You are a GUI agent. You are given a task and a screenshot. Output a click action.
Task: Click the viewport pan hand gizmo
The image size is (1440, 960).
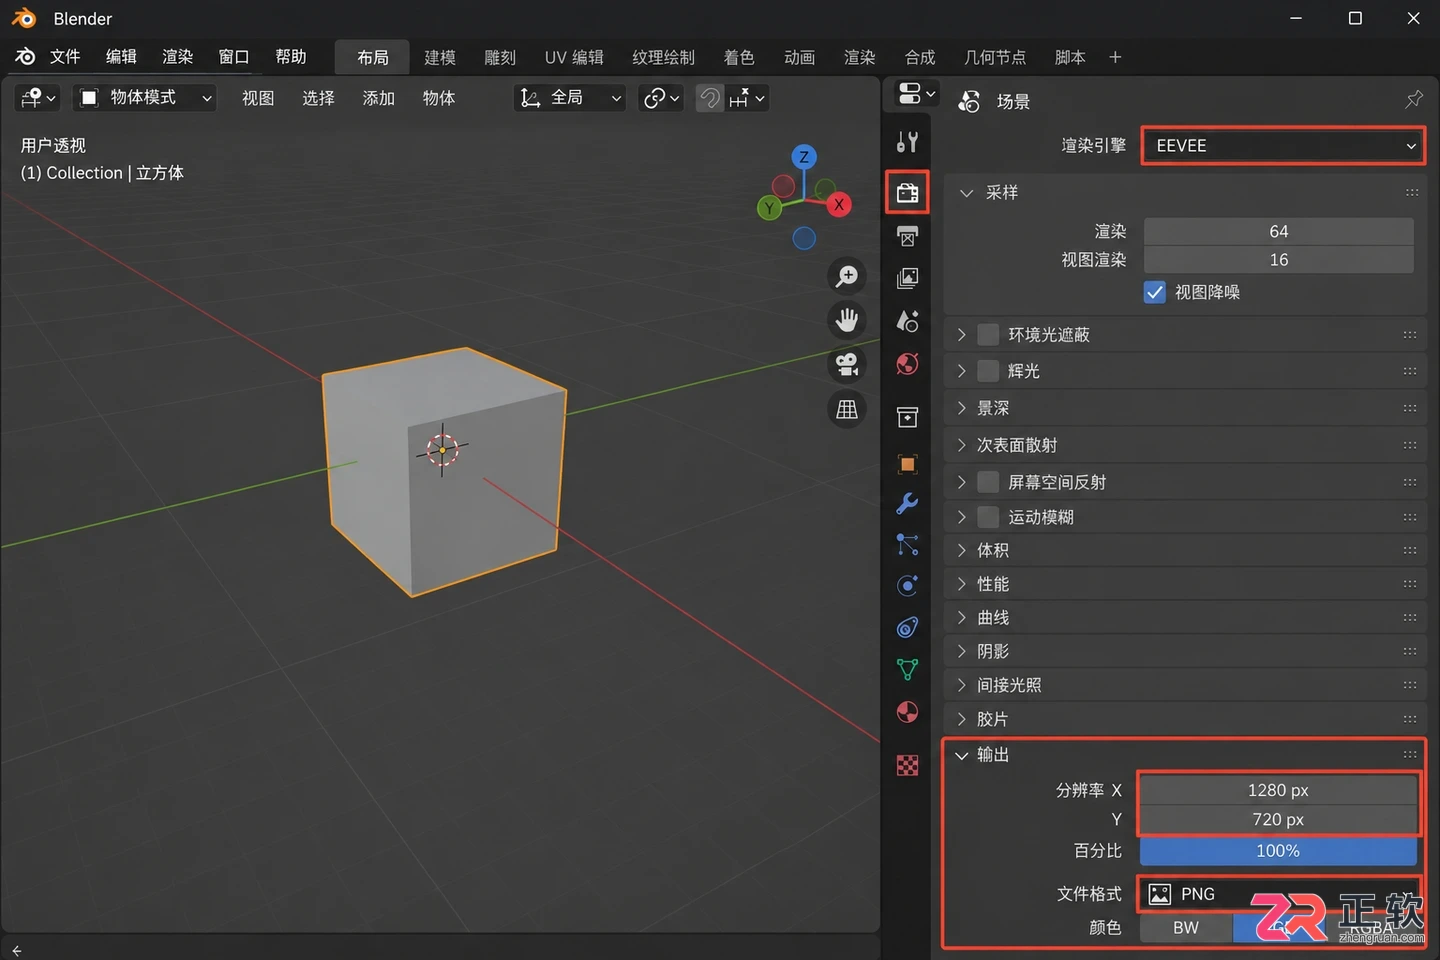[847, 320]
